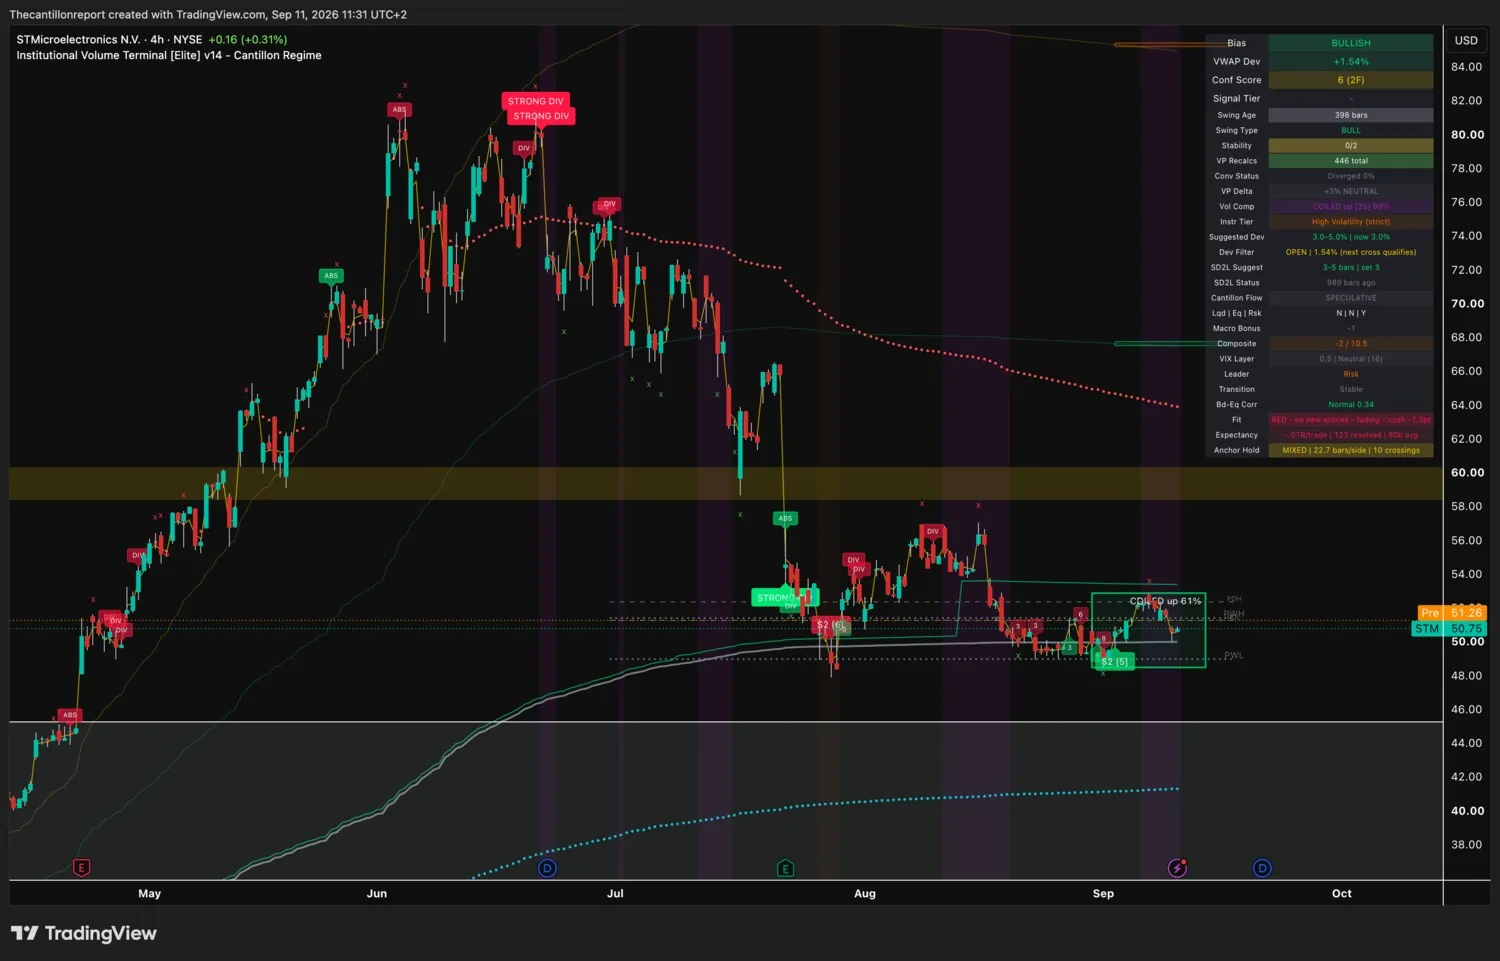Click the Oct label on the time axis
Image resolution: width=1500 pixels, height=961 pixels.
pos(1342,894)
